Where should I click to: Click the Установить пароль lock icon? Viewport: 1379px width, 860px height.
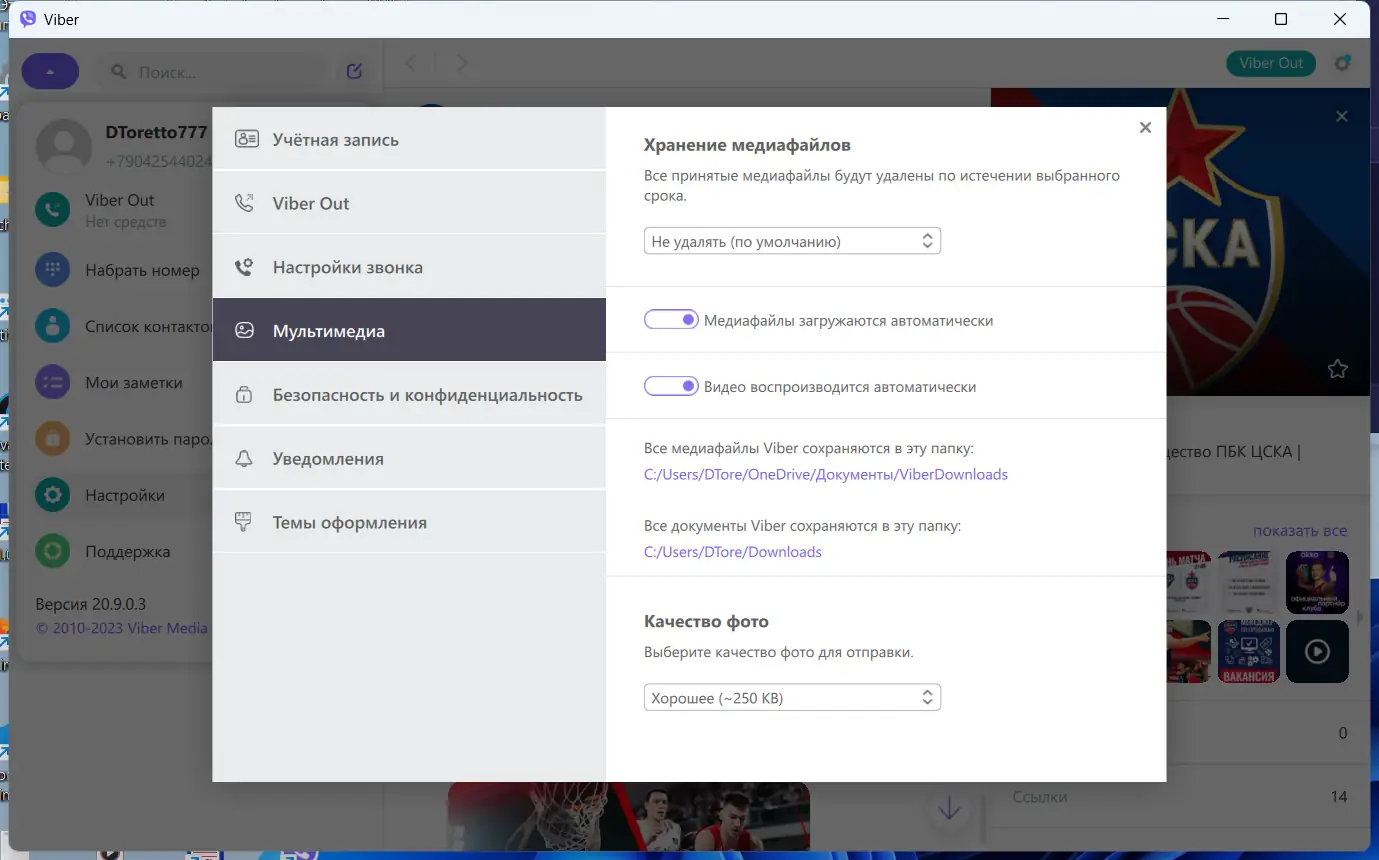(52, 438)
